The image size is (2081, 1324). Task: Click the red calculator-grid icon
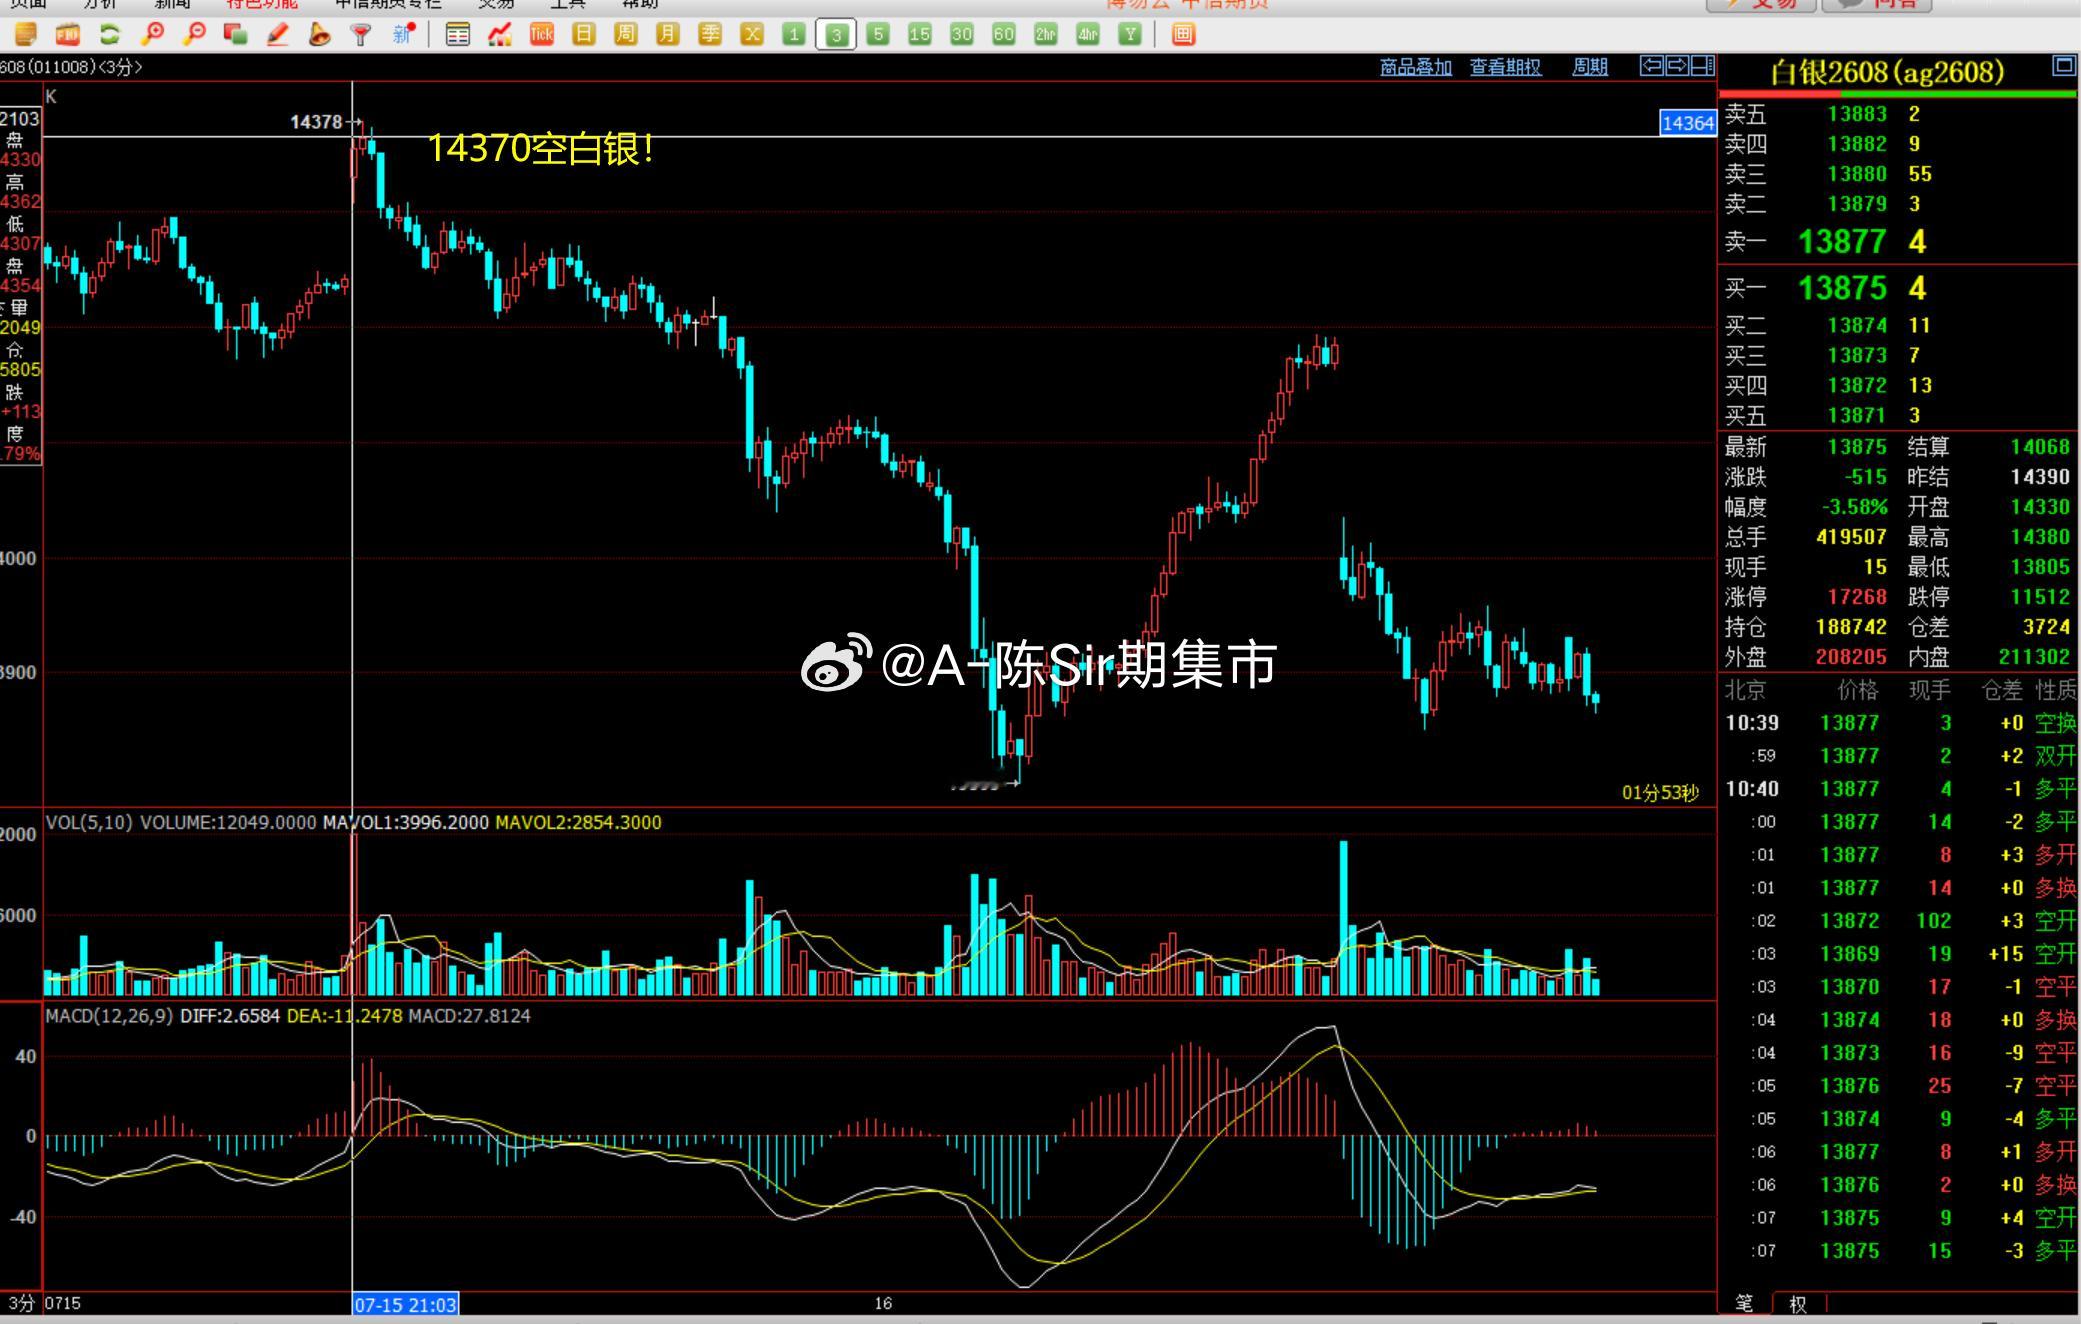[1184, 35]
